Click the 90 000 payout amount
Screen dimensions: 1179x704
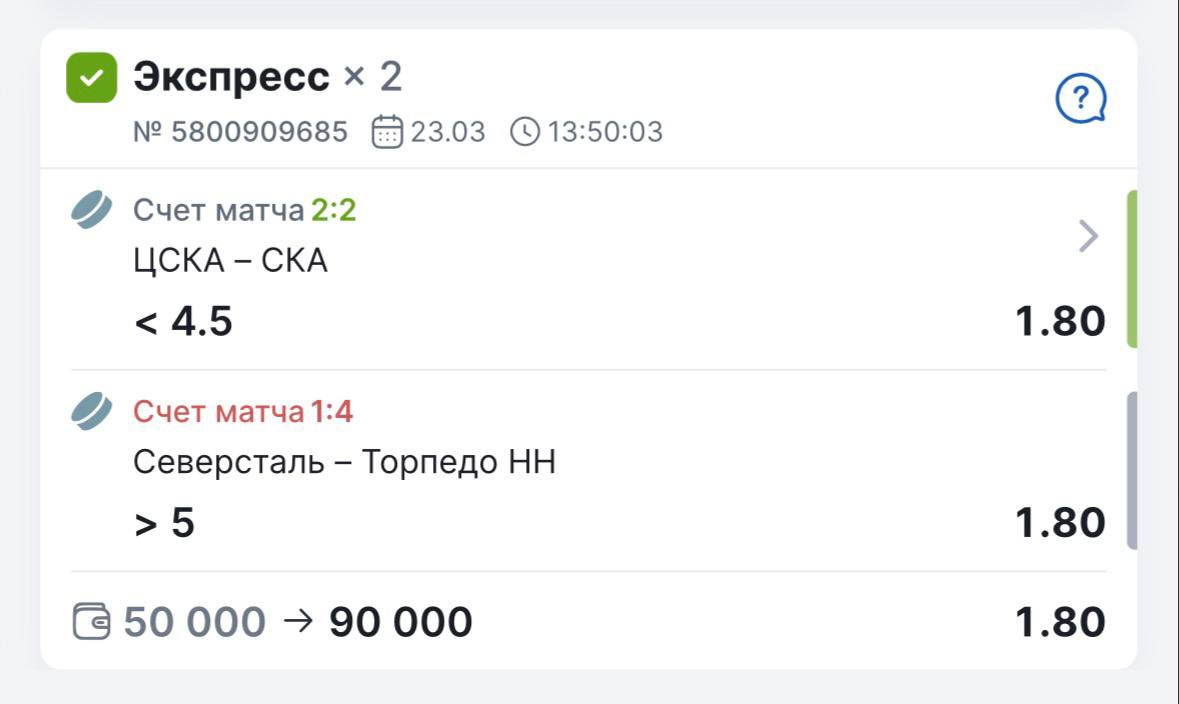(x=400, y=622)
